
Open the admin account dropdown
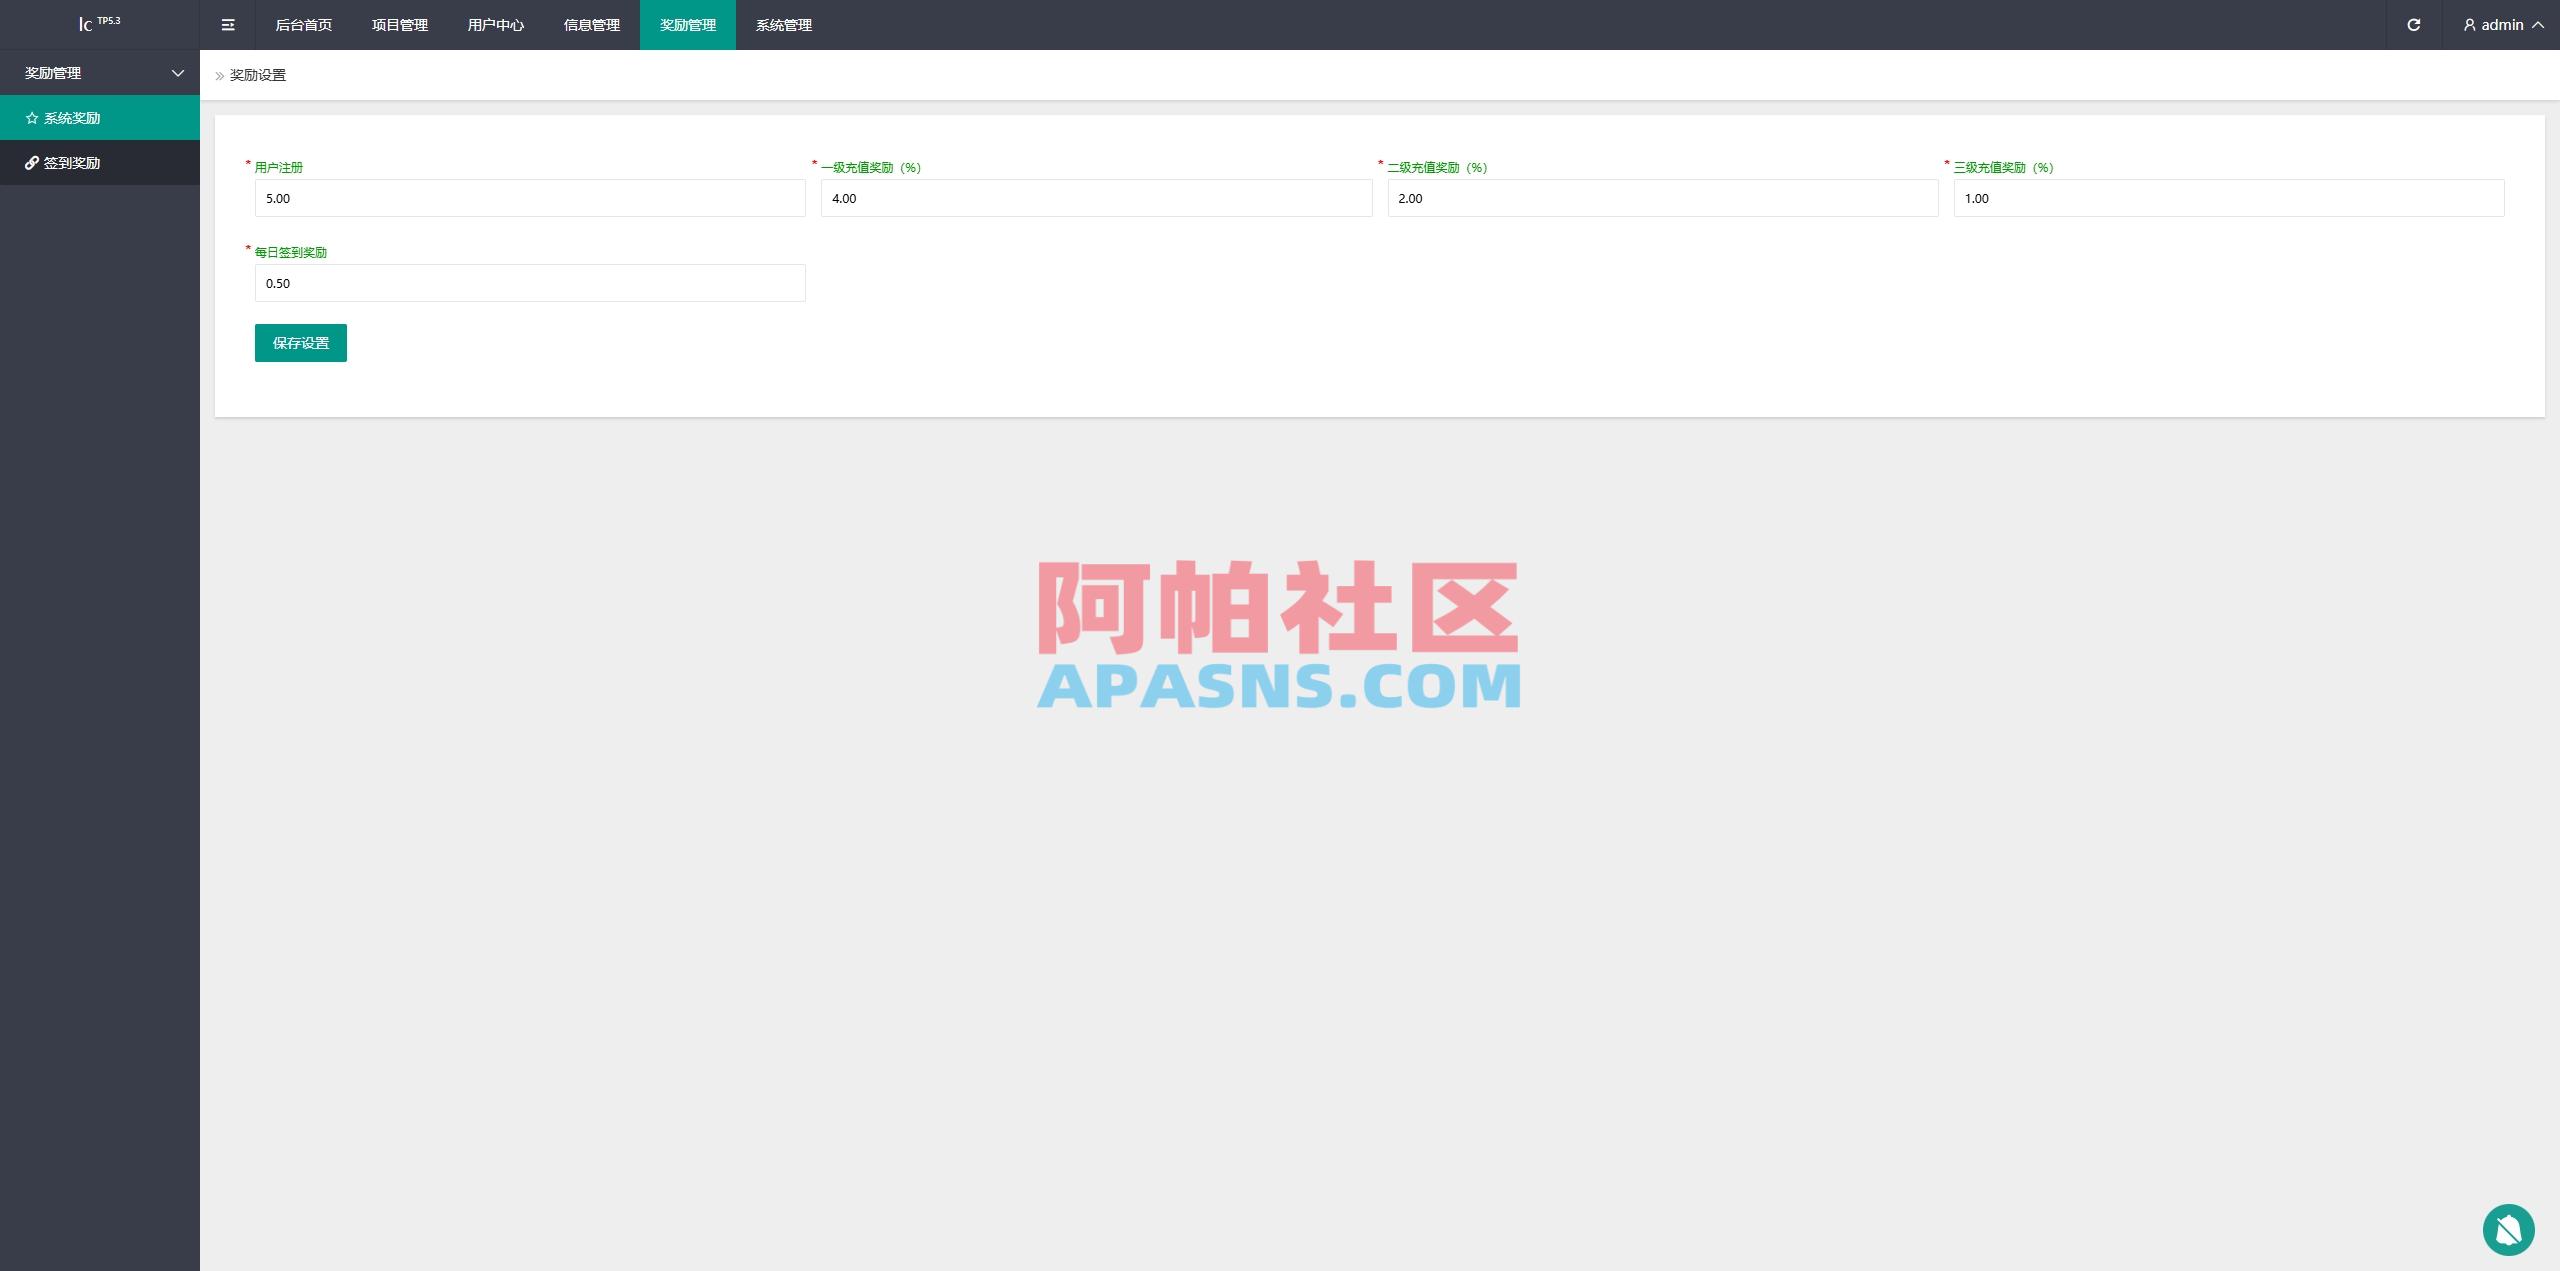[x=2503, y=25]
